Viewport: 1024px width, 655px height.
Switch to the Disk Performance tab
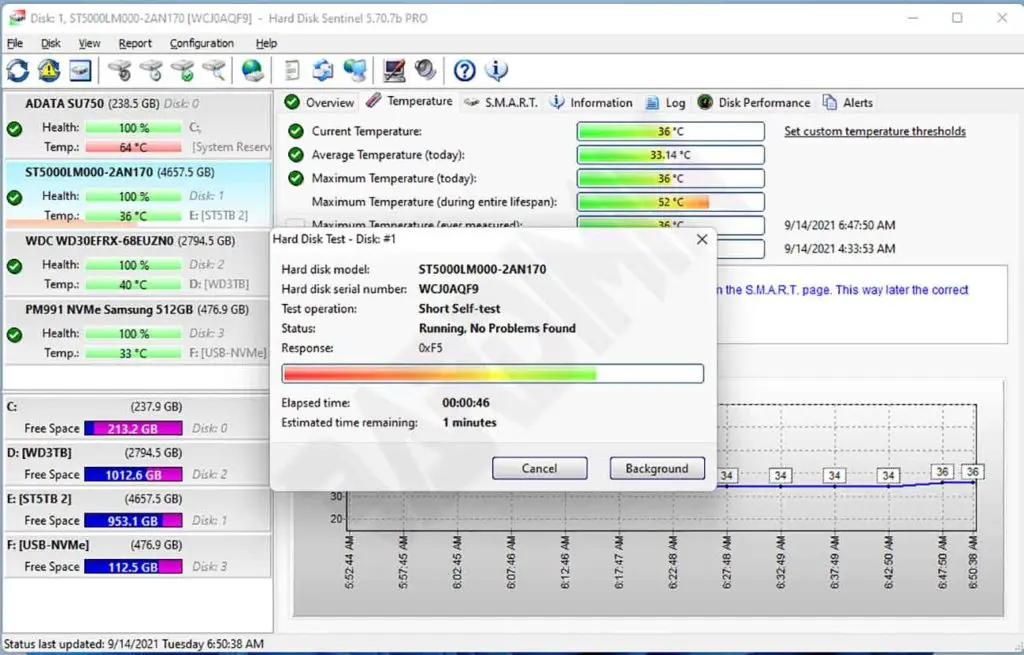(x=754, y=103)
